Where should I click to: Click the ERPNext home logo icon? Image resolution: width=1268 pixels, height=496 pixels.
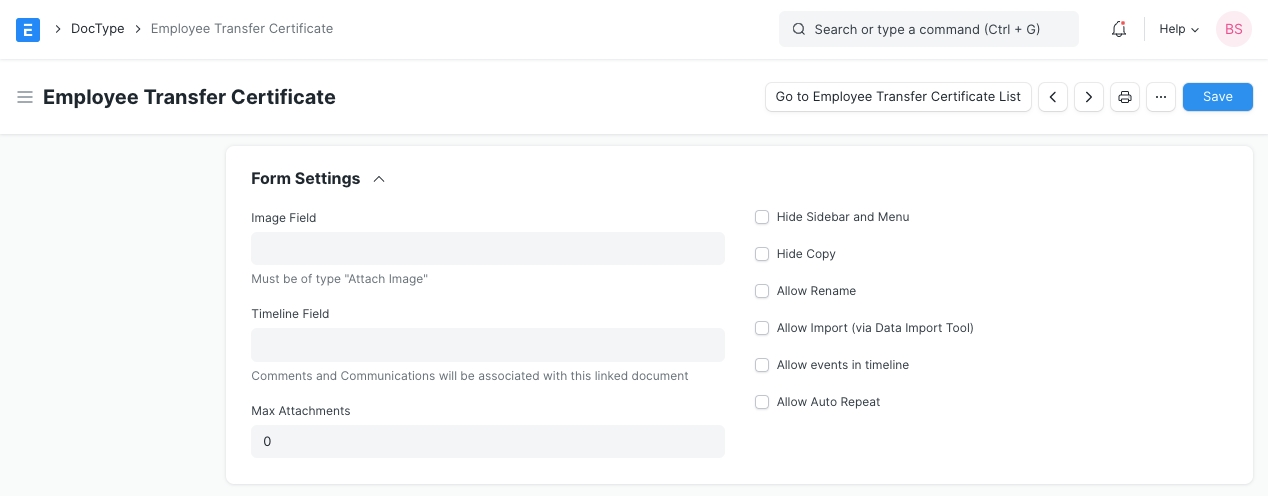[x=28, y=29]
